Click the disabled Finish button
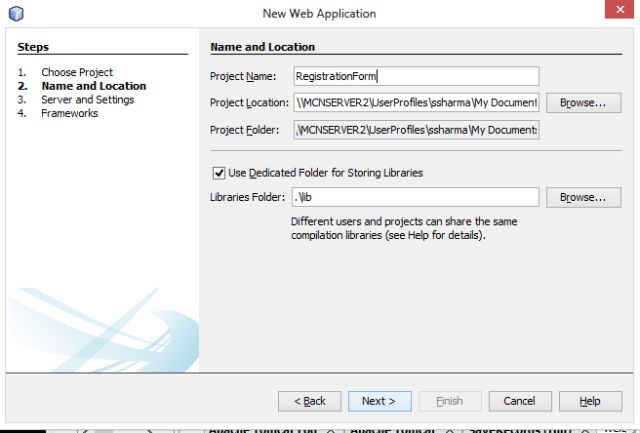The height and width of the screenshot is (433, 640). point(450,401)
